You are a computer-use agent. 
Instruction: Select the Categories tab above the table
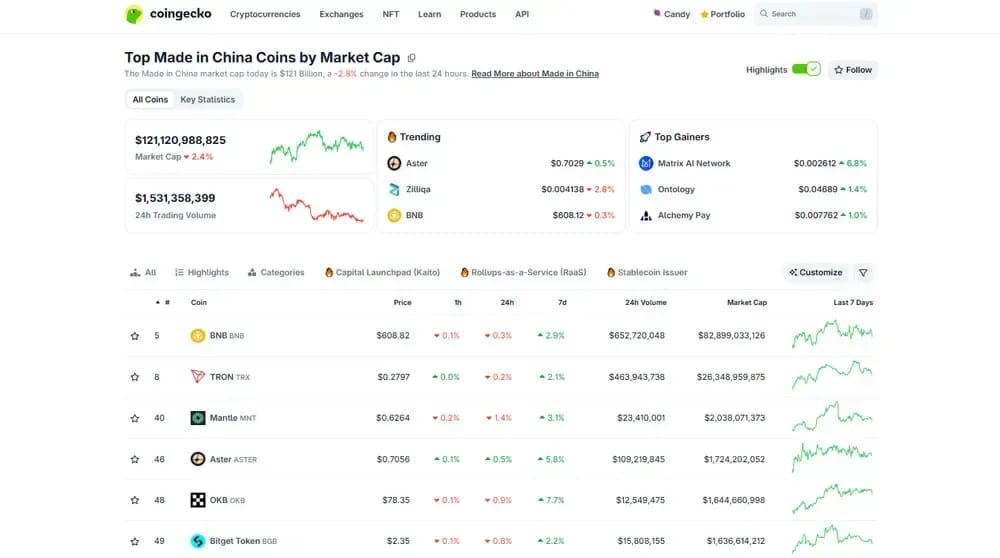276,272
